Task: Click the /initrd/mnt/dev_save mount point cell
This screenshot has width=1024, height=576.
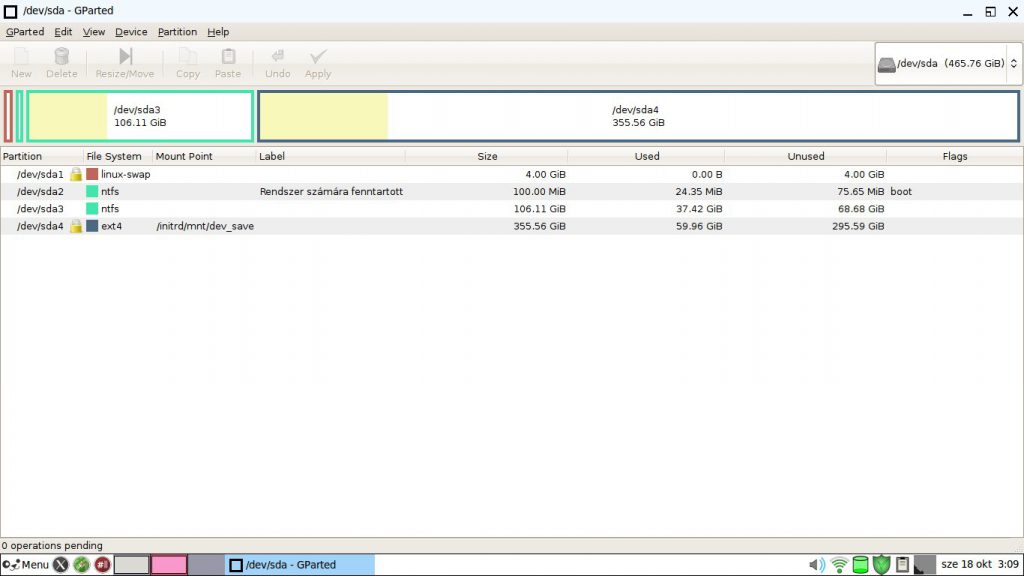Action: click(x=205, y=226)
